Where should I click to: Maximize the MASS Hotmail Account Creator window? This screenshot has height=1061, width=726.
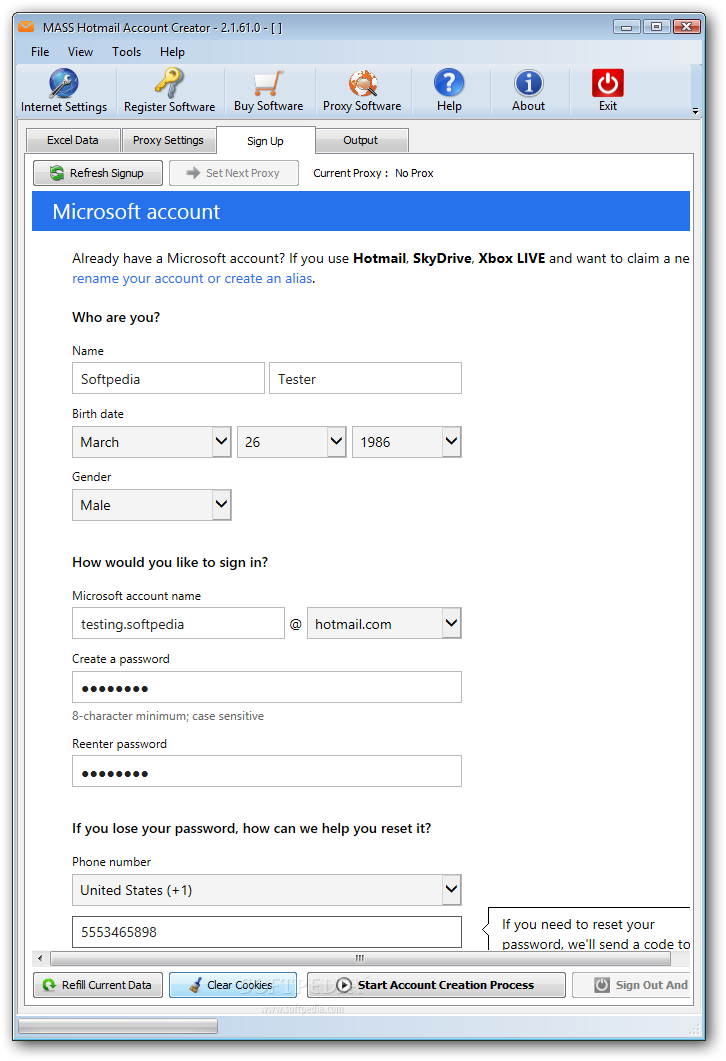pyautogui.click(x=656, y=27)
